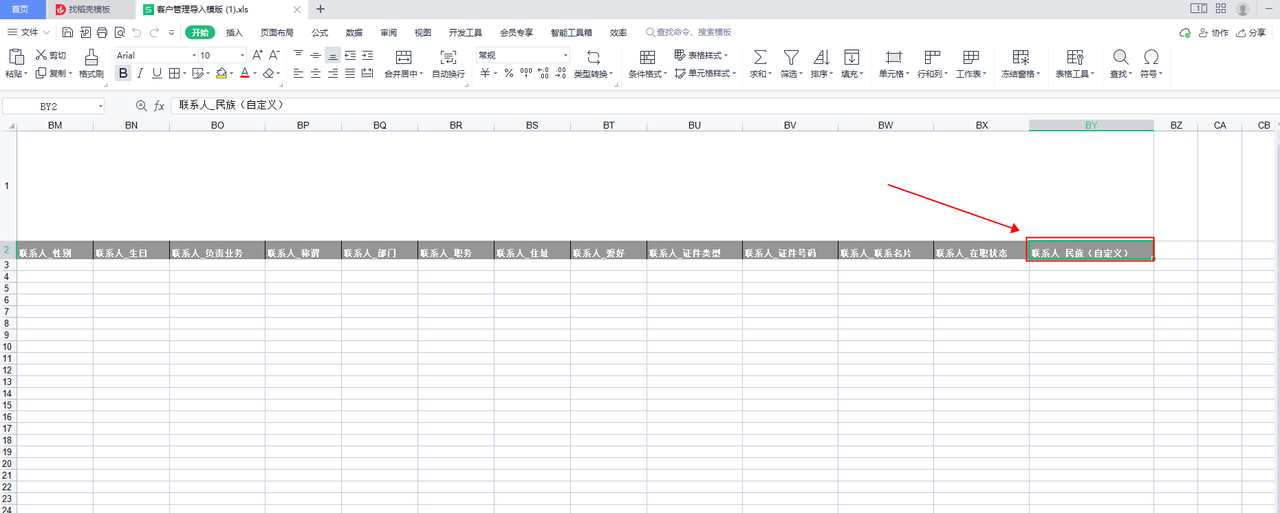The image size is (1280, 513).
Task: Toggle left text alignment
Action: click(298, 73)
